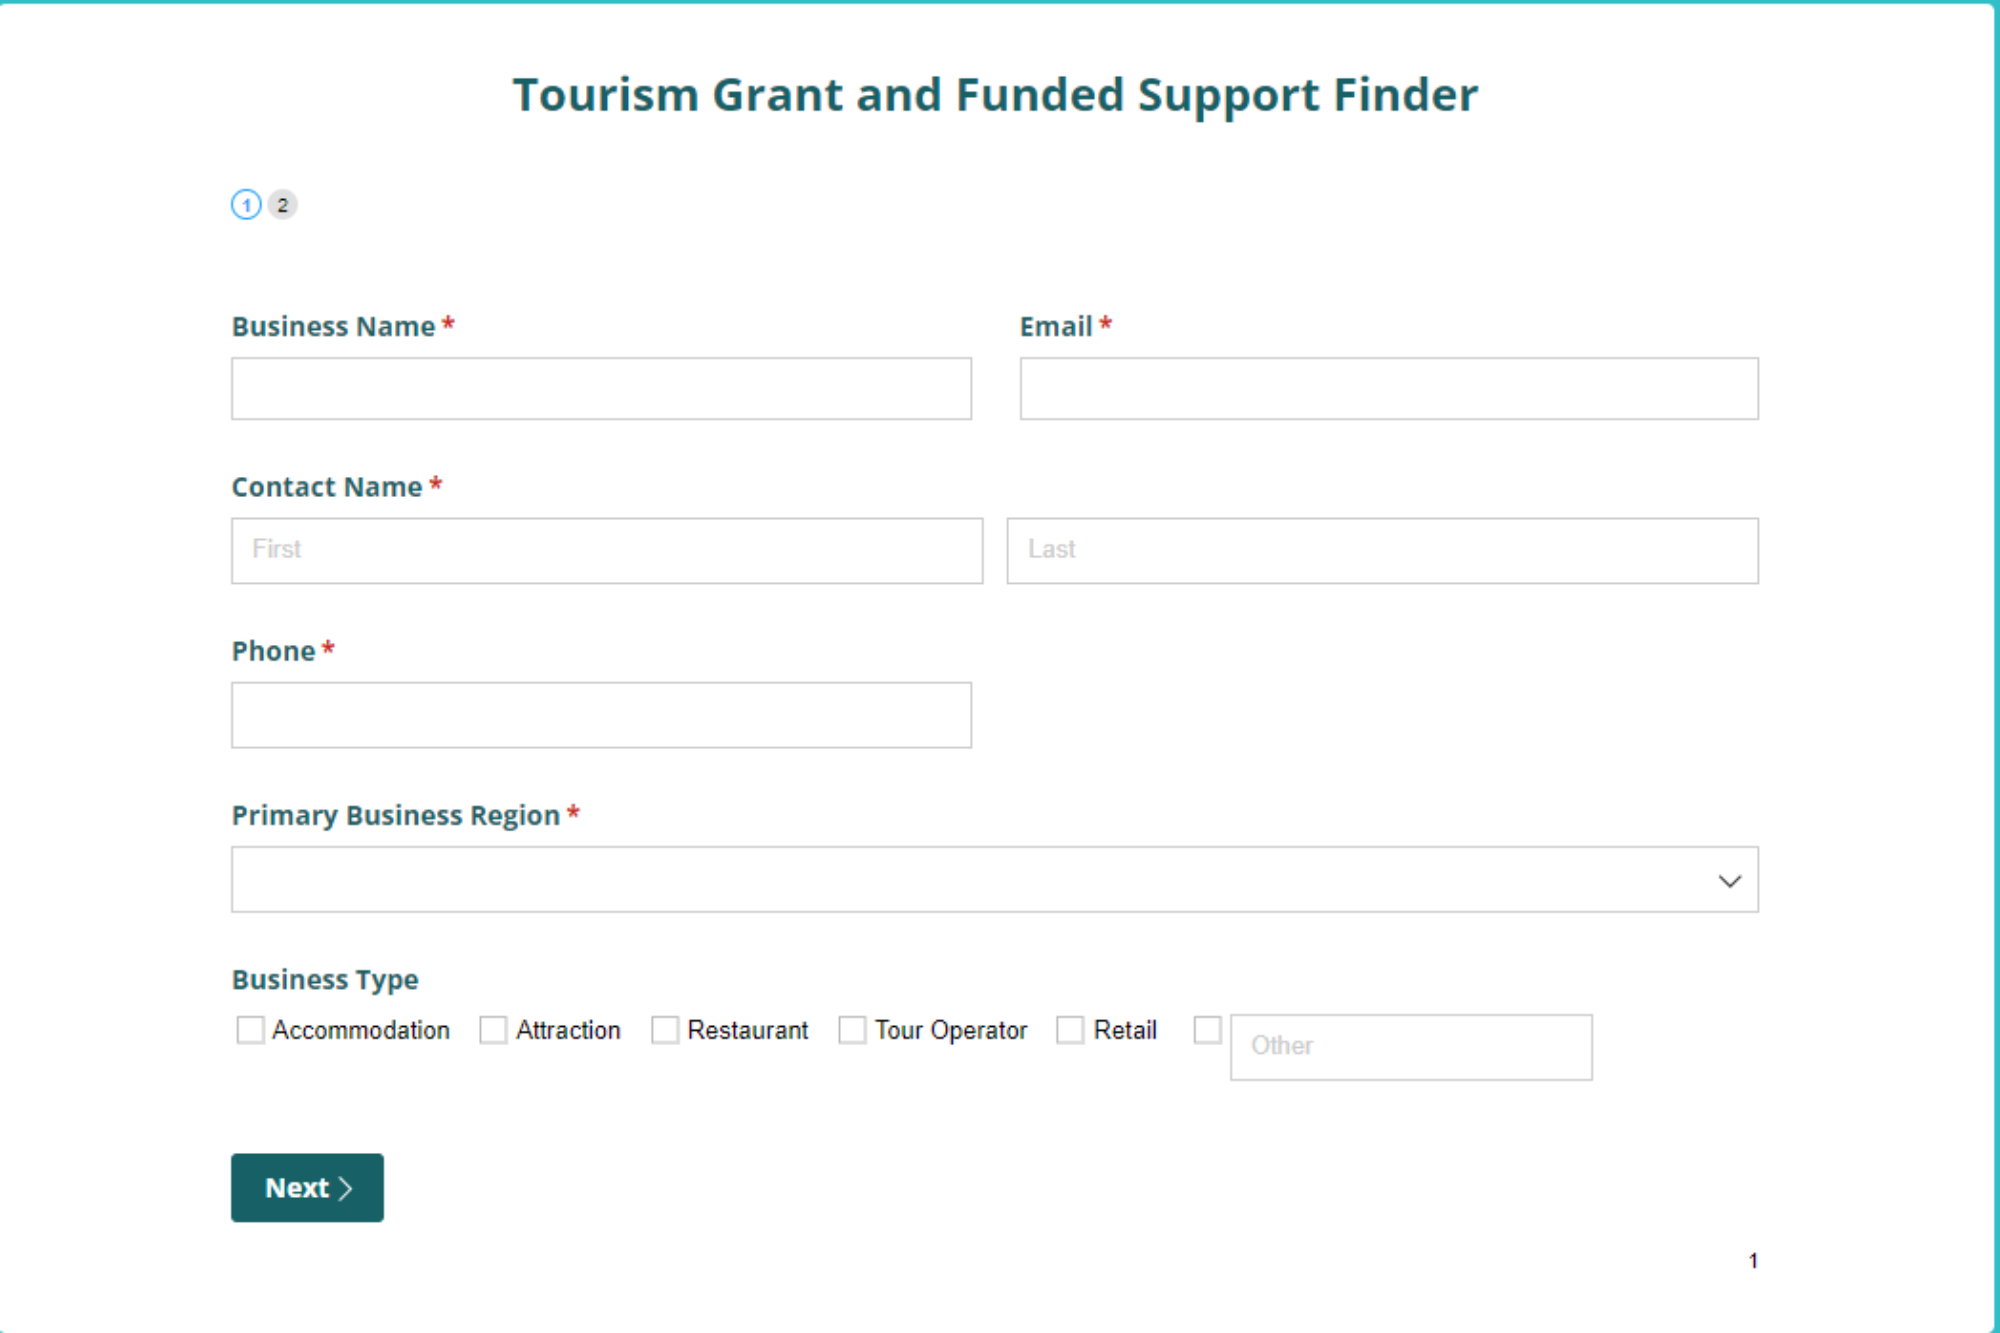Click the Next button
Screen dimensions: 2000x1333
tap(307, 1188)
